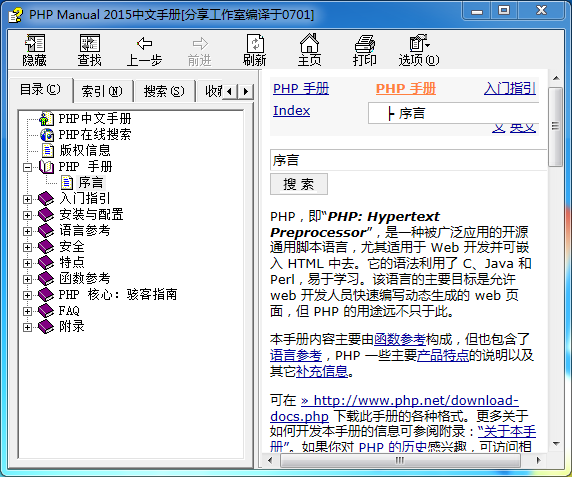Image resolution: width=572 pixels, height=477 pixels.
Task: Open the 序言 dropdown box in header
Action: point(453,113)
